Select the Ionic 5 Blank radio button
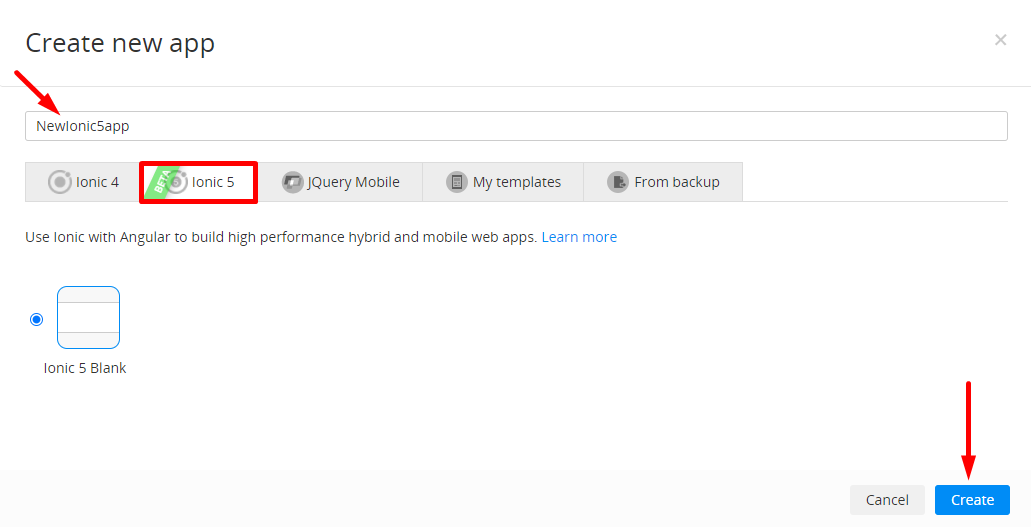Viewport: 1031px width, 527px height. [x=37, y=319]
